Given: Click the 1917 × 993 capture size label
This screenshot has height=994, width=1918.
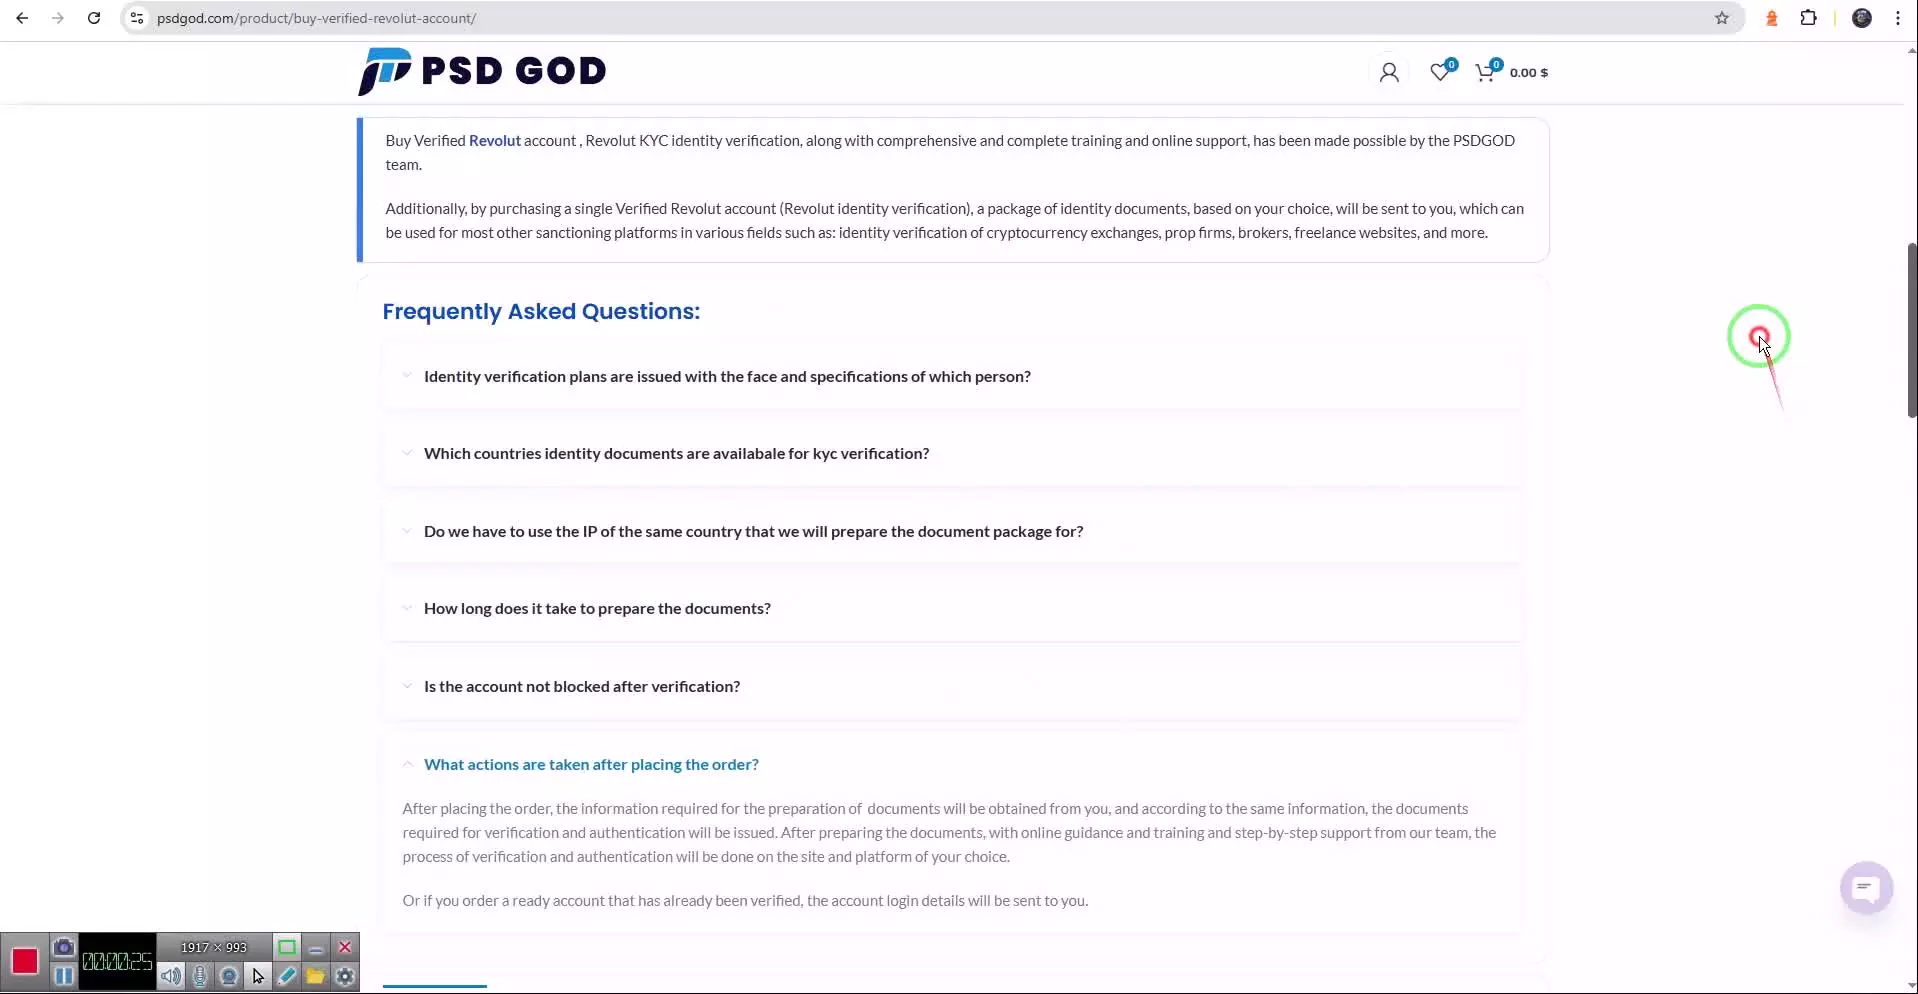Looking at the screenshot, I should pyautogui.click(x=214, y=947).
